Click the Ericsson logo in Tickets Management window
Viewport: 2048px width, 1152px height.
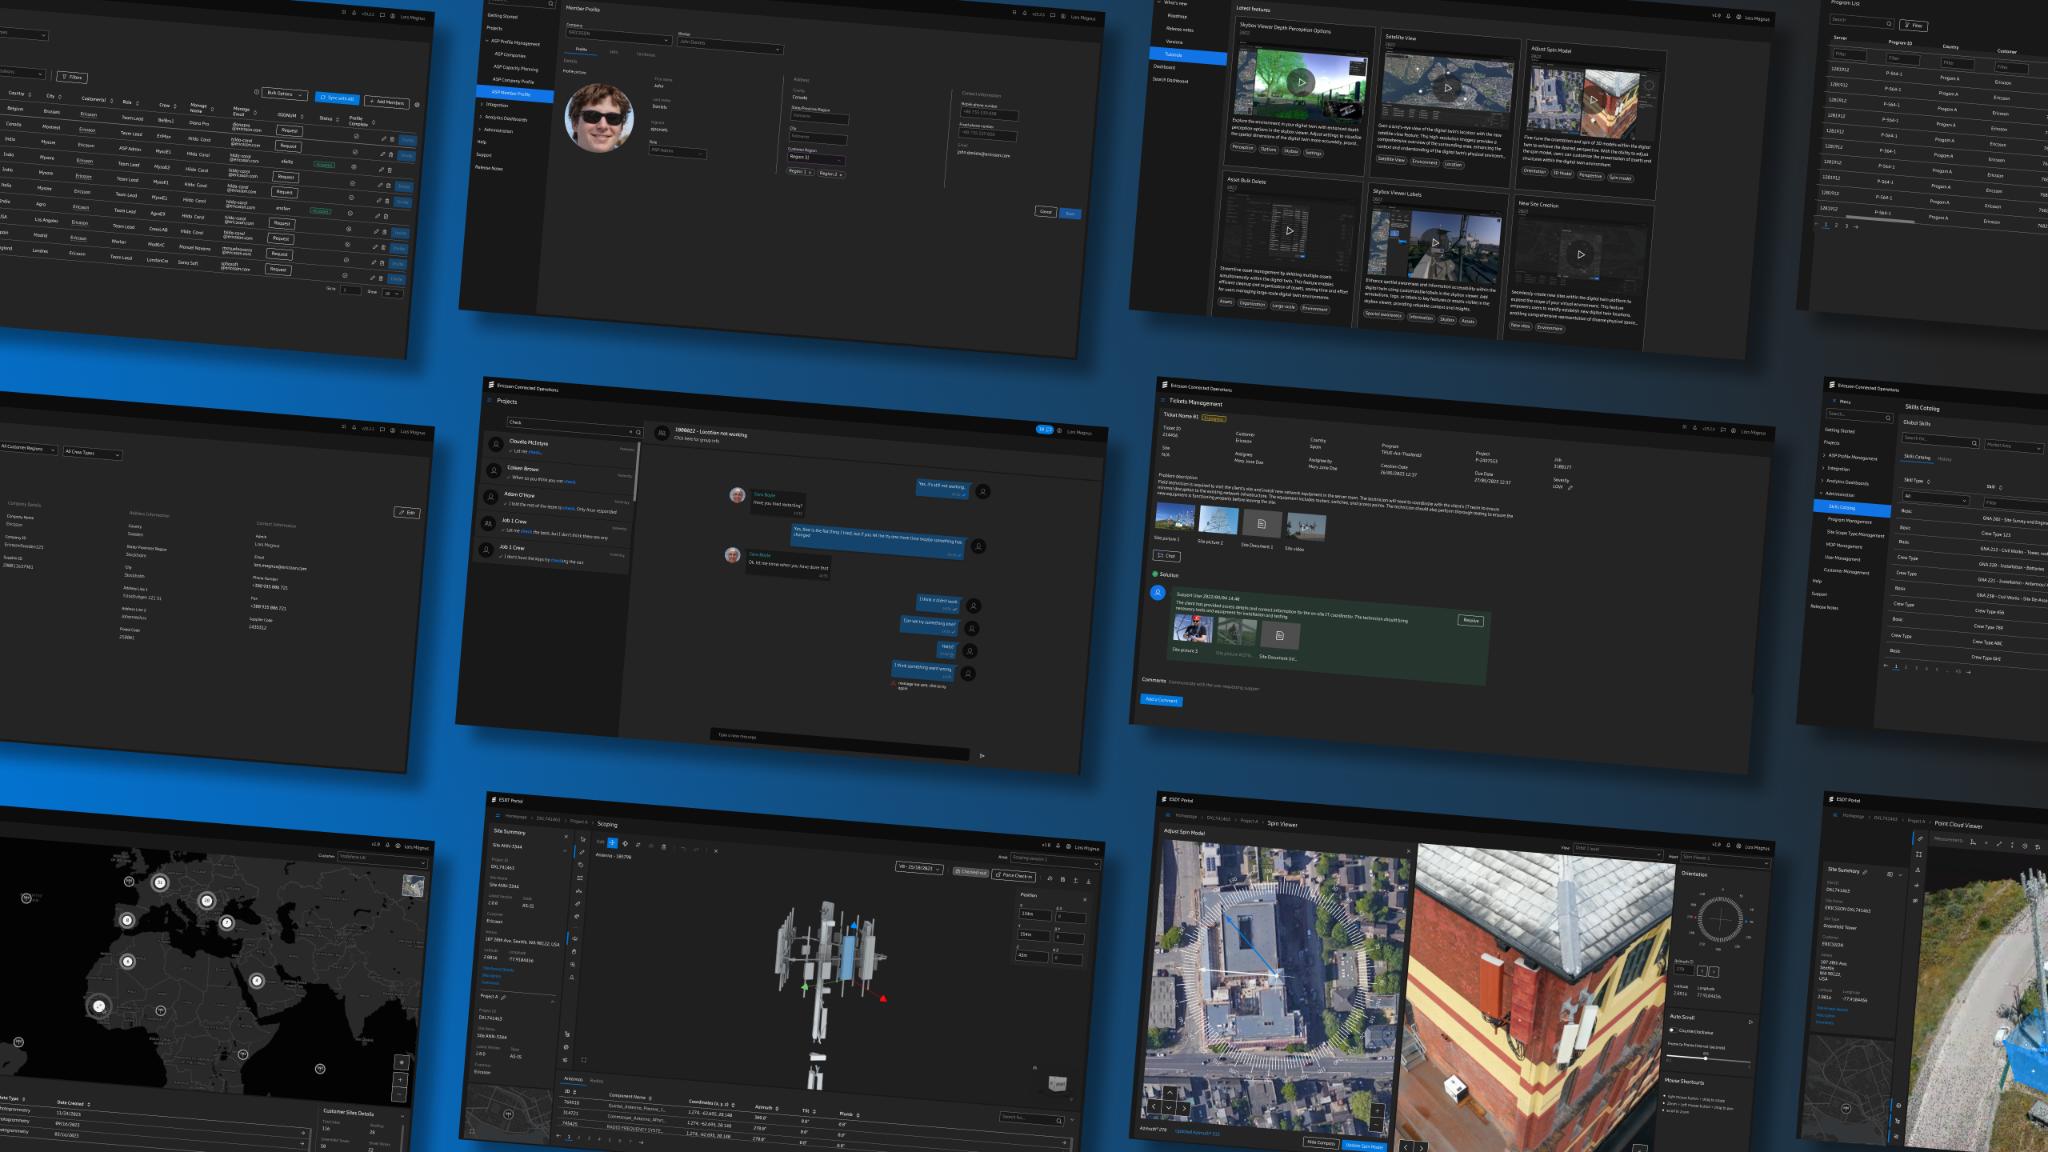click(x=1164, y=384)
